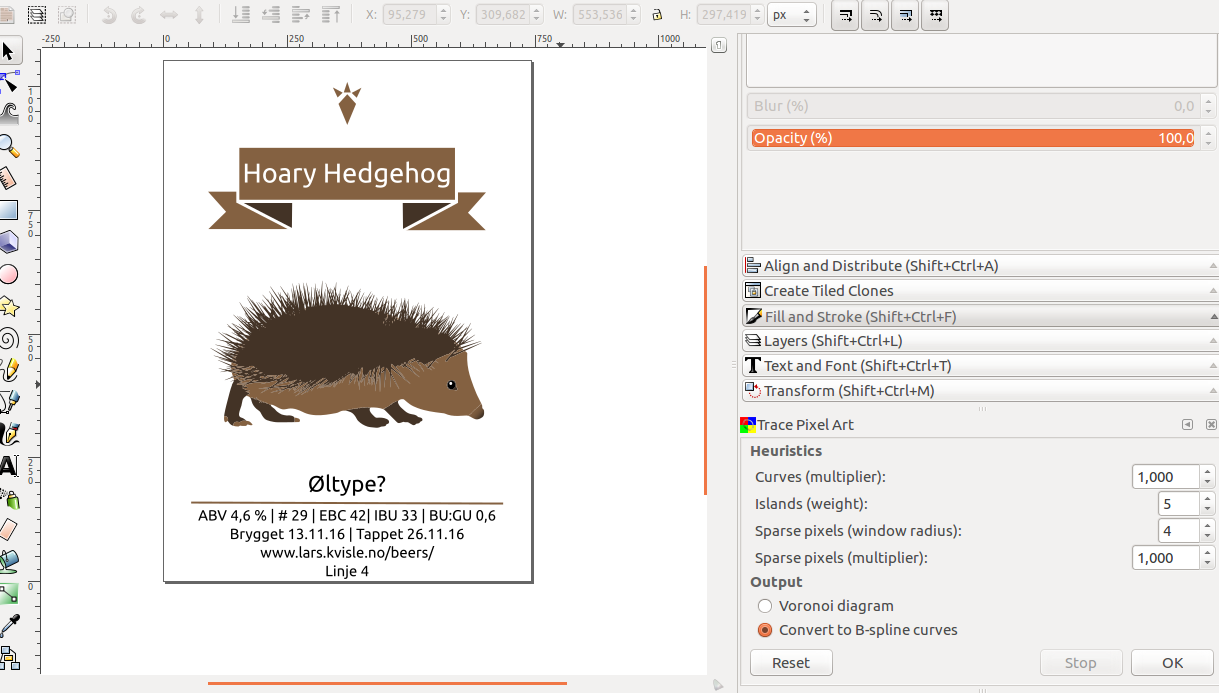Reset the Trace Pixel Art settings
1219x693 pixels.
tap(790, 662)
